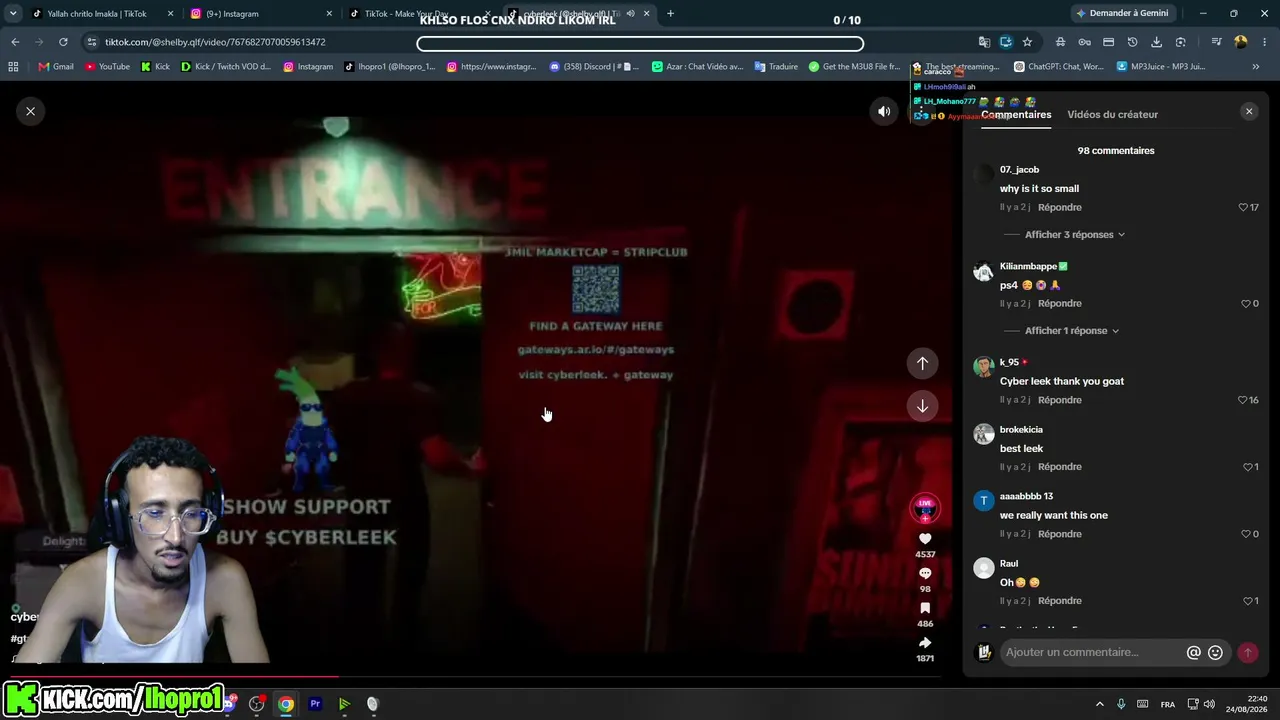Insert a mention with the @ icon

click(1193, 652)
